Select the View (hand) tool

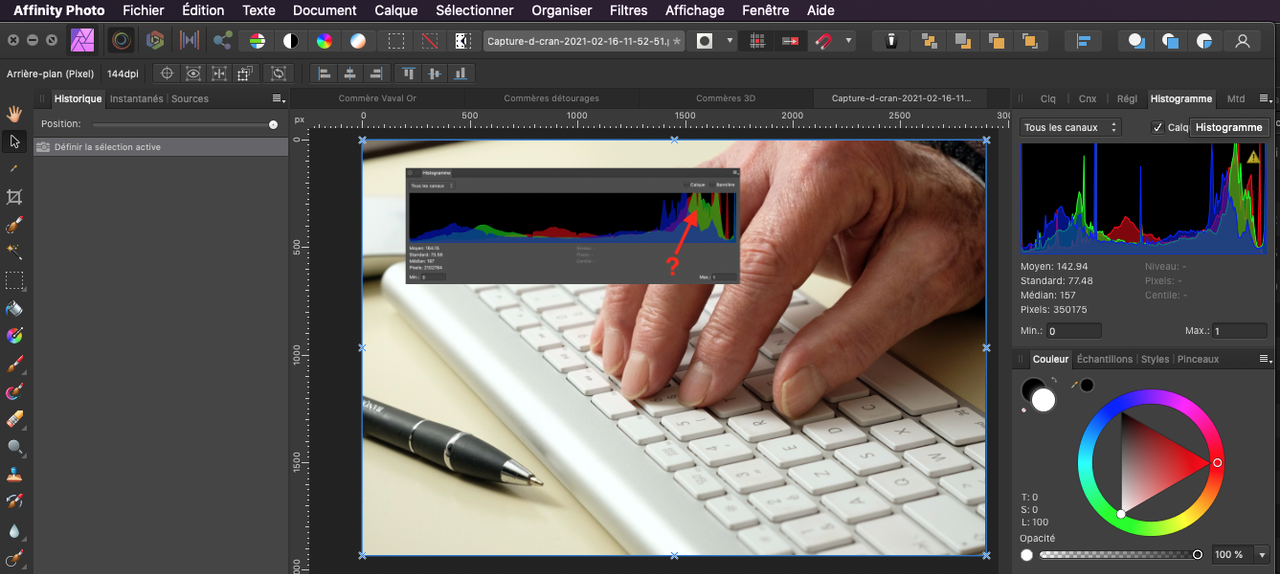click(14, 114)
